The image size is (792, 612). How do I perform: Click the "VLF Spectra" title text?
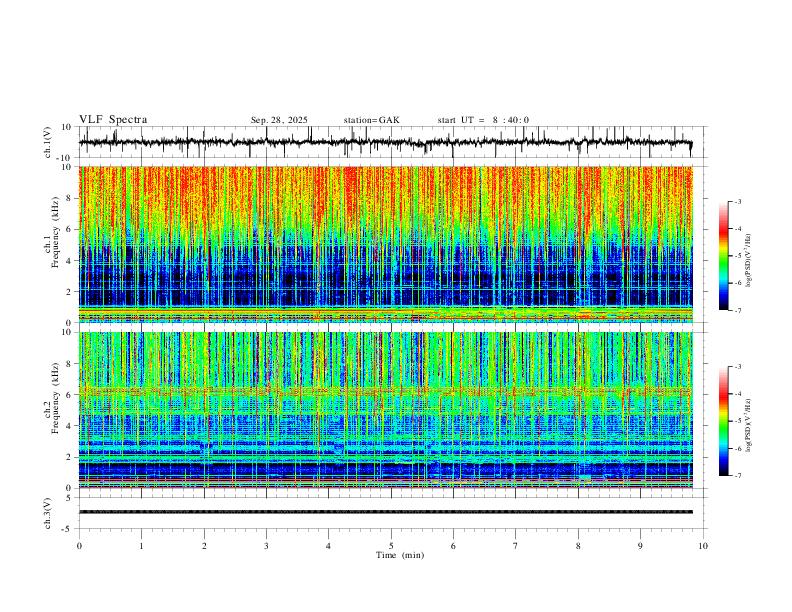[x=113, y=120]
